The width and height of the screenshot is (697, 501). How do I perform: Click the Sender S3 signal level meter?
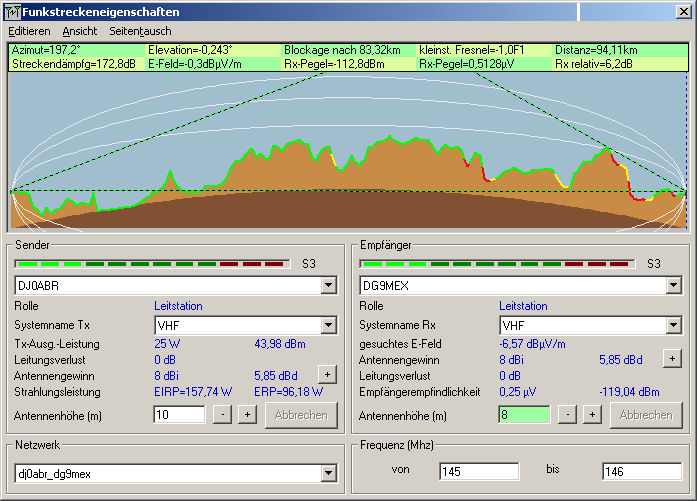[x=152, y=264]
